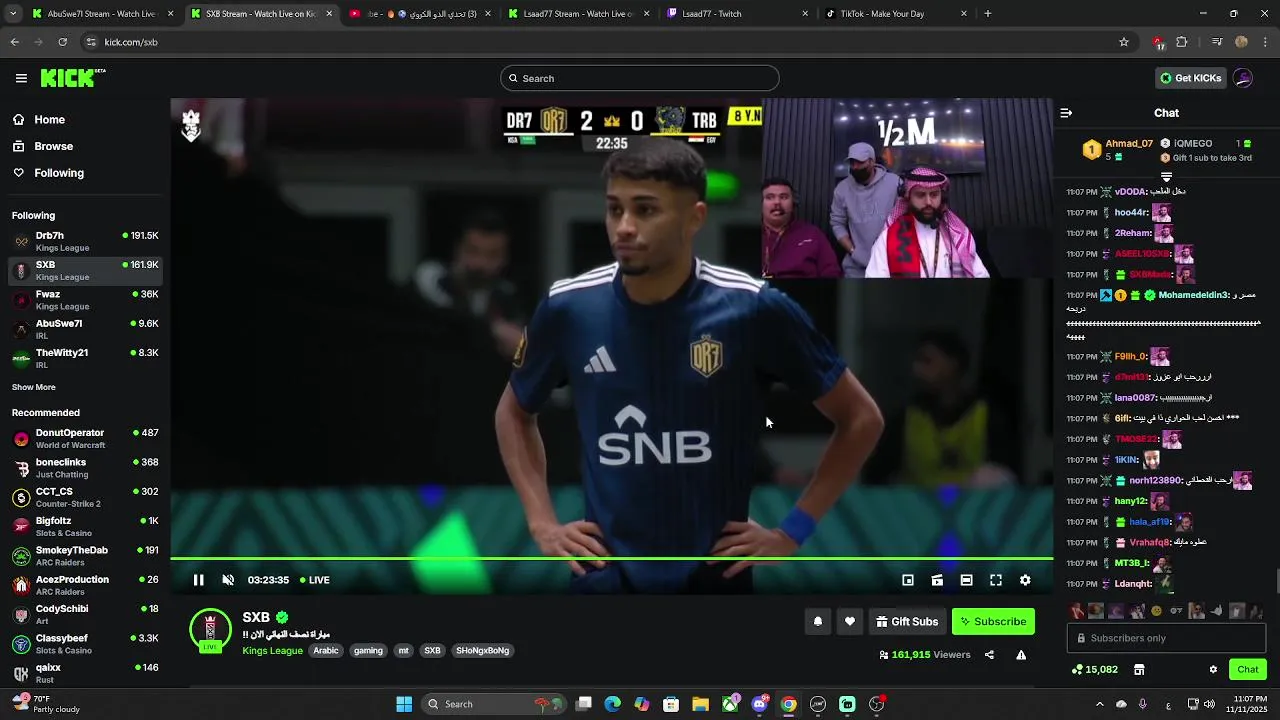Open TheWitty21 channel in sidebar
The height and width of the screenshot is (720, 1280).
pyautogui.click(x=85, y=358)
